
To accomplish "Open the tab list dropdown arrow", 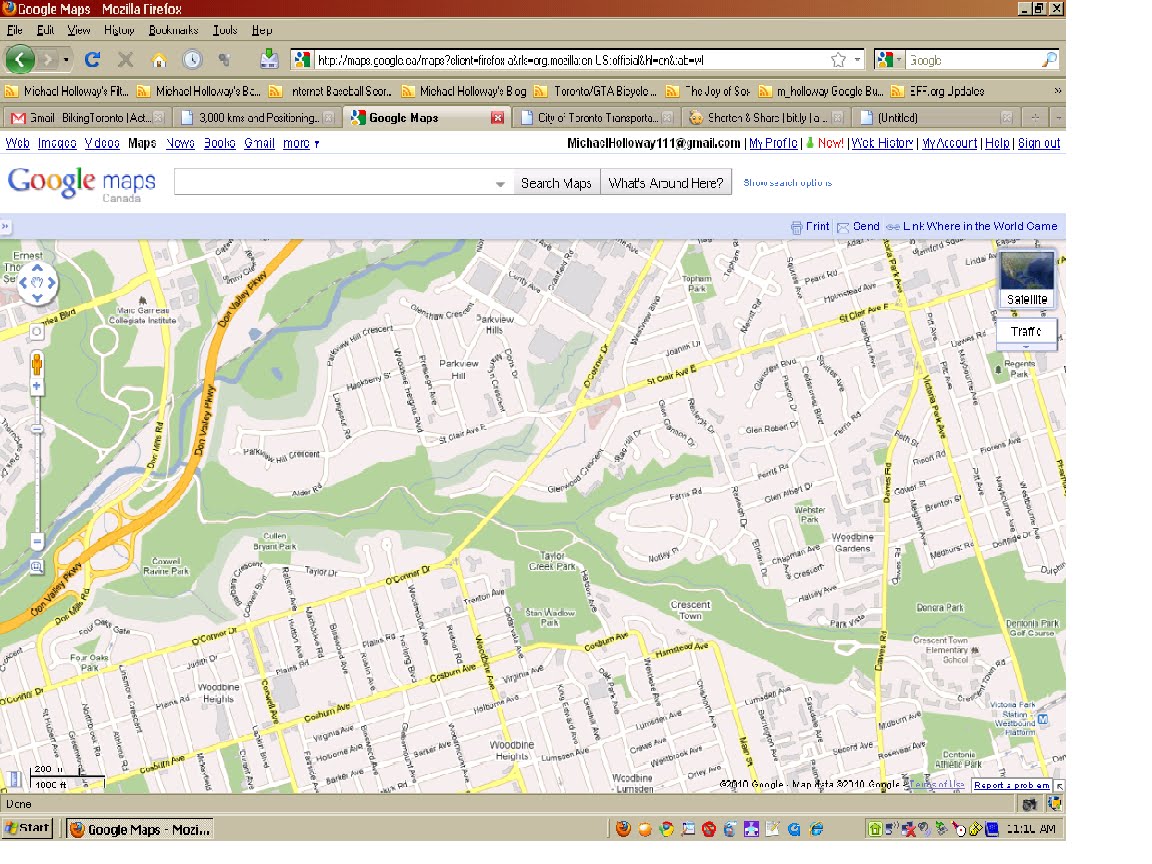I will pos(1058,118).
